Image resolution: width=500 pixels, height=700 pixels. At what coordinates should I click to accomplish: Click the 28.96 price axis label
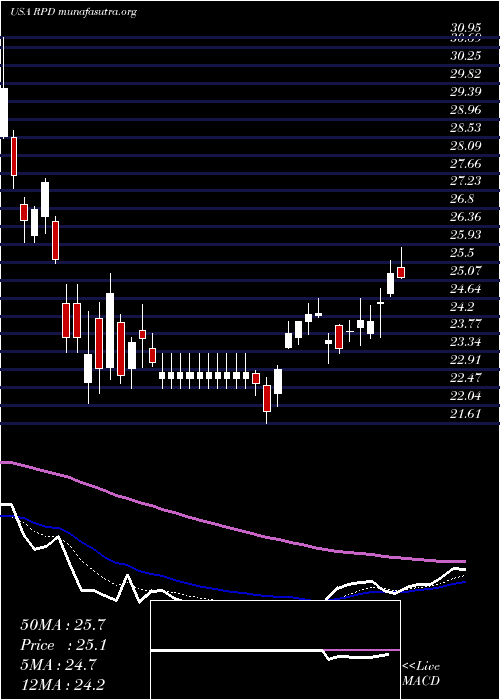pos(465,110)
